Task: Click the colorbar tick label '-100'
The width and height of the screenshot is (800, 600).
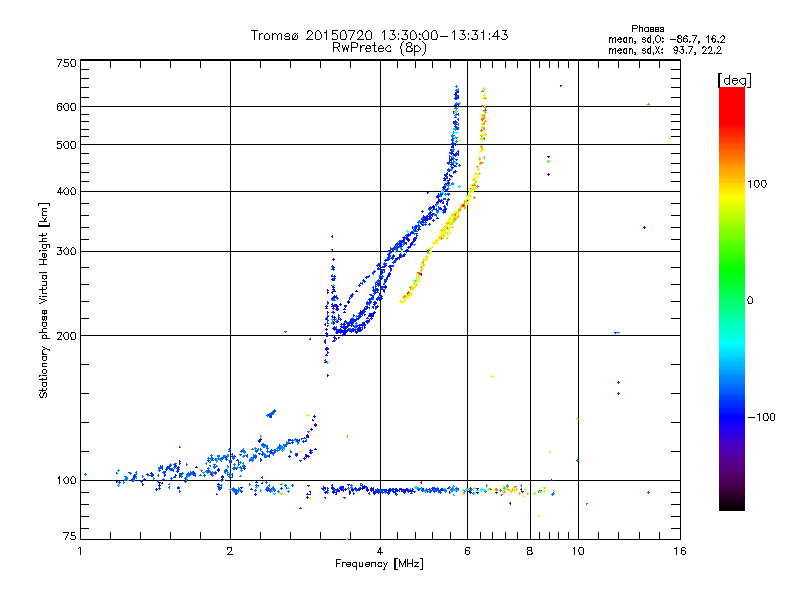Action: pyautogui.click(x=761, y=417)
